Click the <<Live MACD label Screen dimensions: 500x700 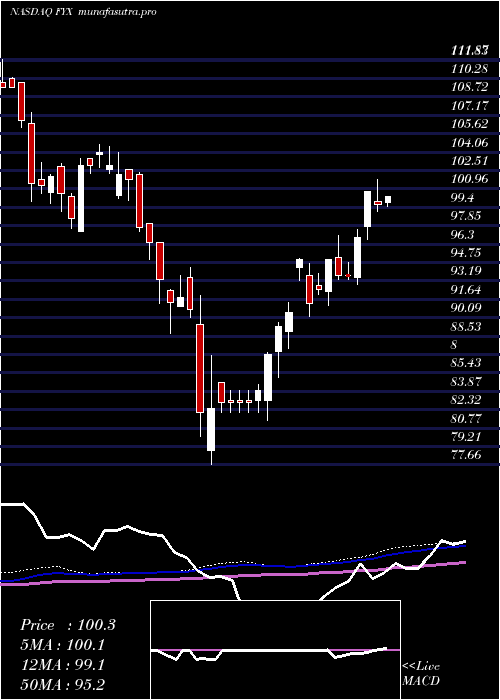[x=421, y=674]
